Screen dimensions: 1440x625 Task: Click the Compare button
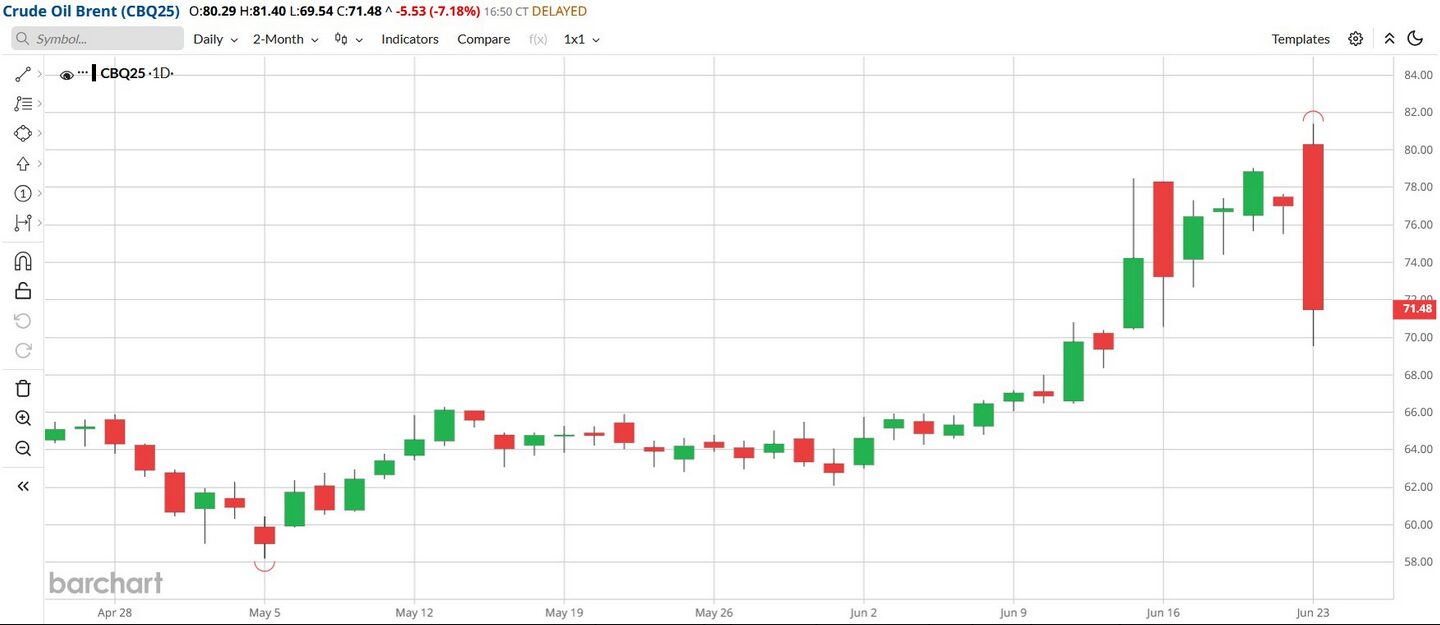click(x=483, y=39)
